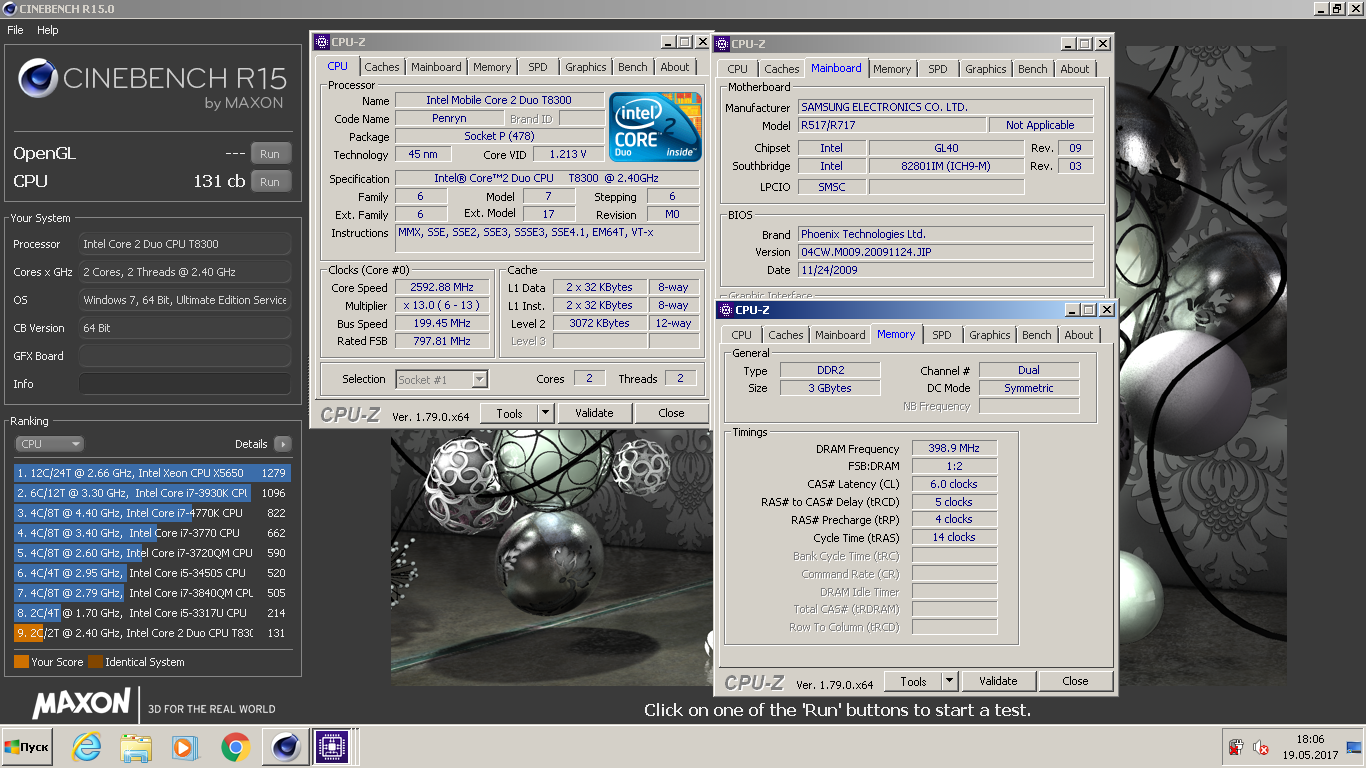The height and width of the screenshot is (768, 1366).
Task: Click the muted volume tray icon
Action: 1261,747
